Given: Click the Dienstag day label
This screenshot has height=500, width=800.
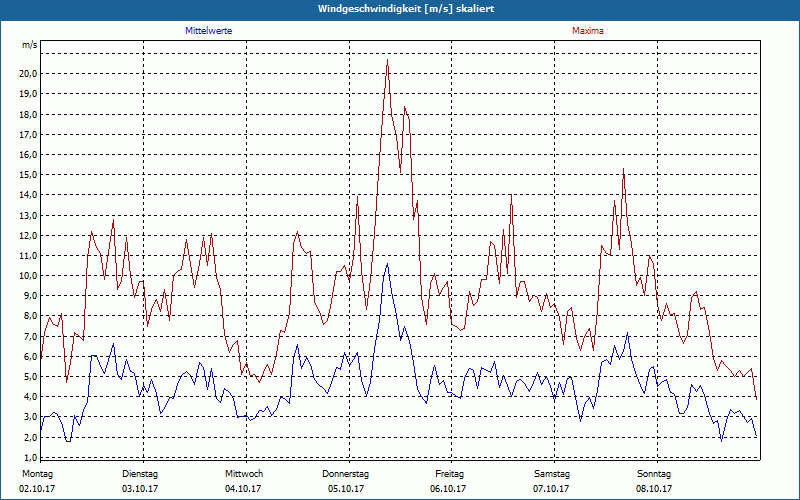Looking at the screenshot, I should 140,474.
